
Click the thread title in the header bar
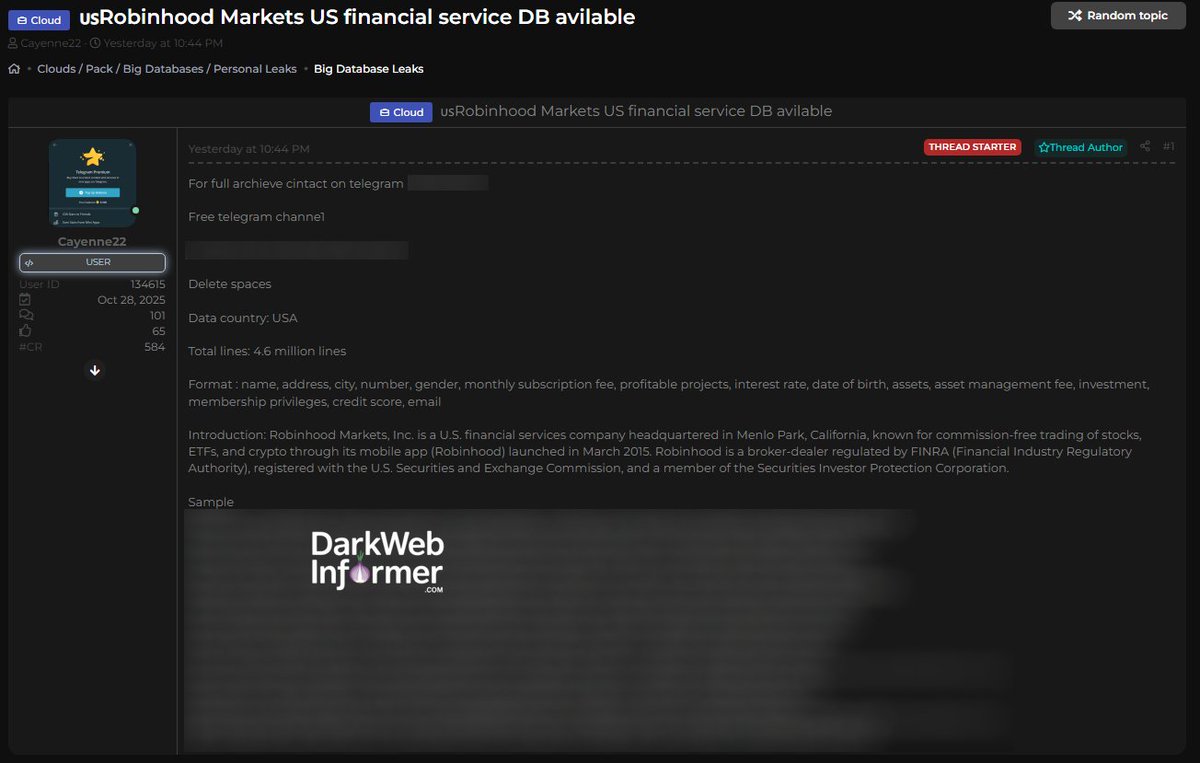[x=636, y=111]
